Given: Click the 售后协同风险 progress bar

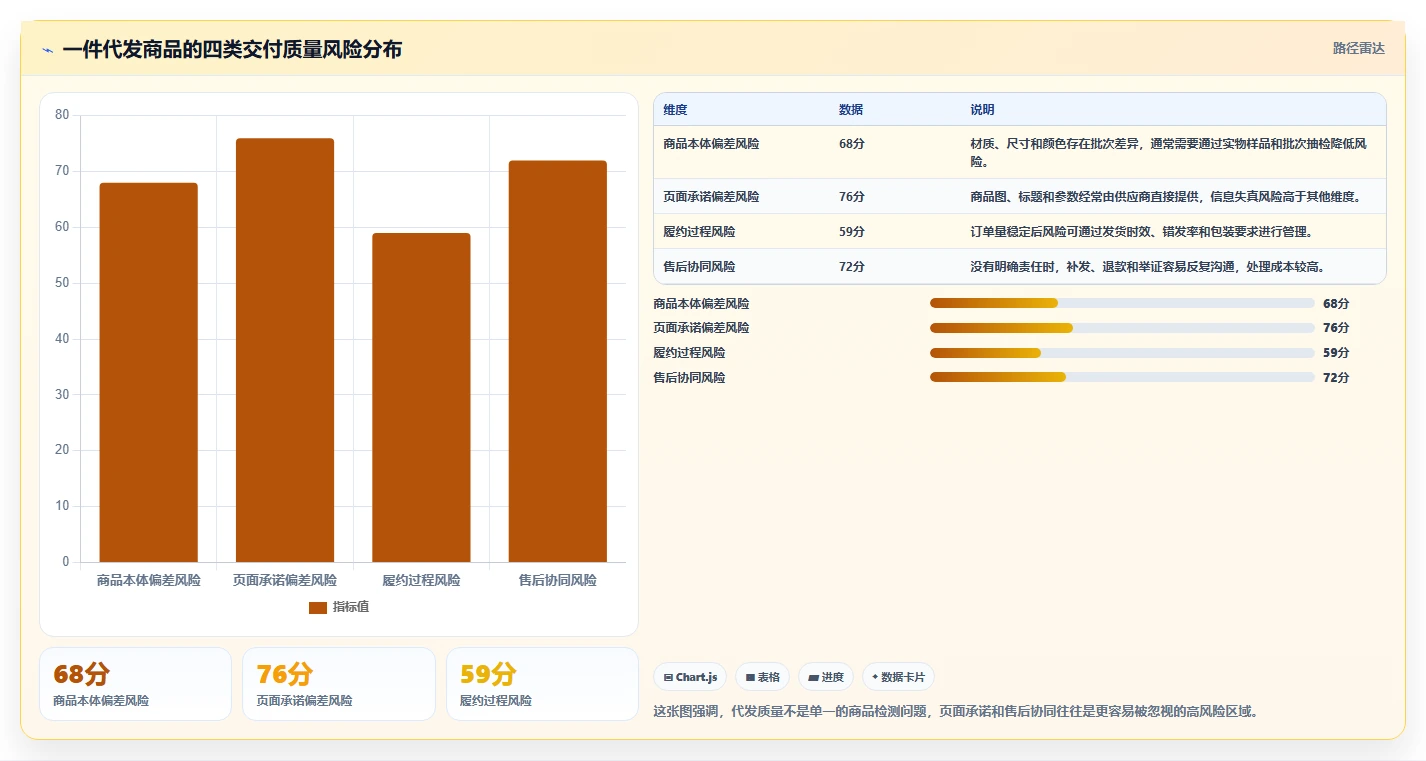Looking at the screenshot, I should click(x=1122, y=377).
